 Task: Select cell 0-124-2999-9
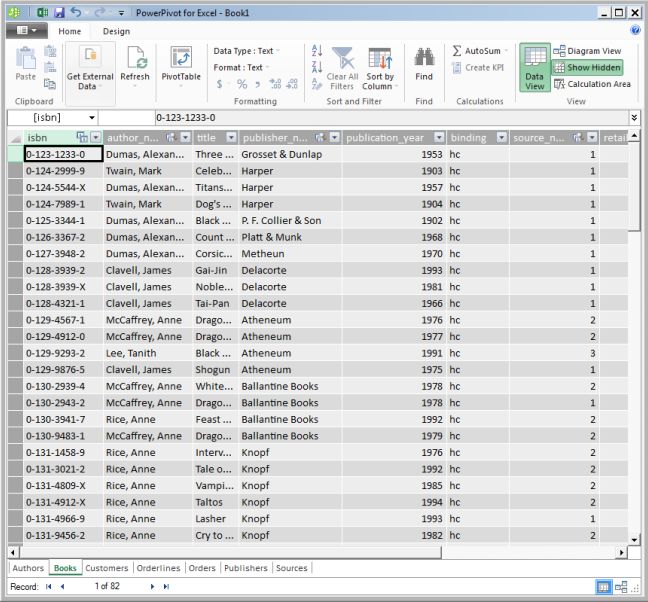(x=63, y=171)
